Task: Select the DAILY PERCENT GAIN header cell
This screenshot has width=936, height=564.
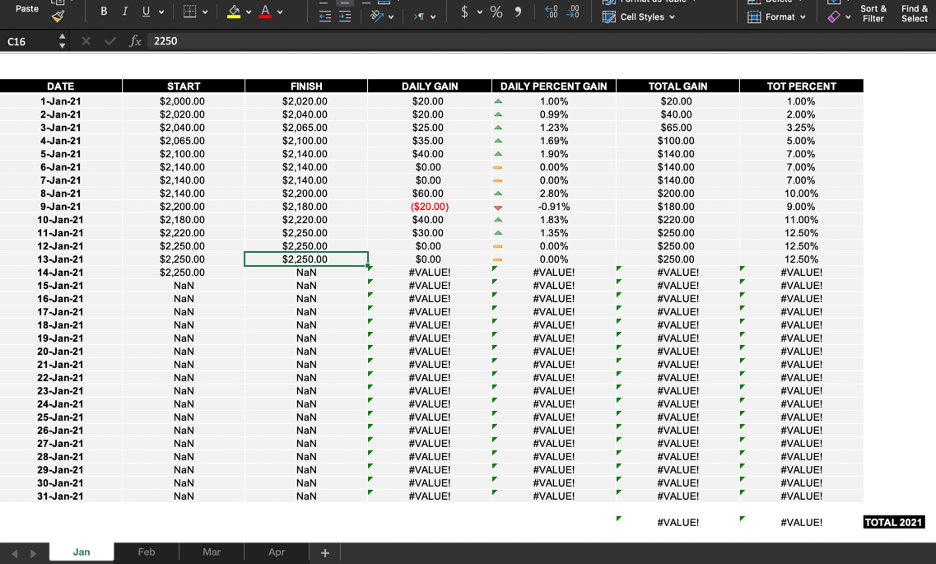Action: pos(553,86)
